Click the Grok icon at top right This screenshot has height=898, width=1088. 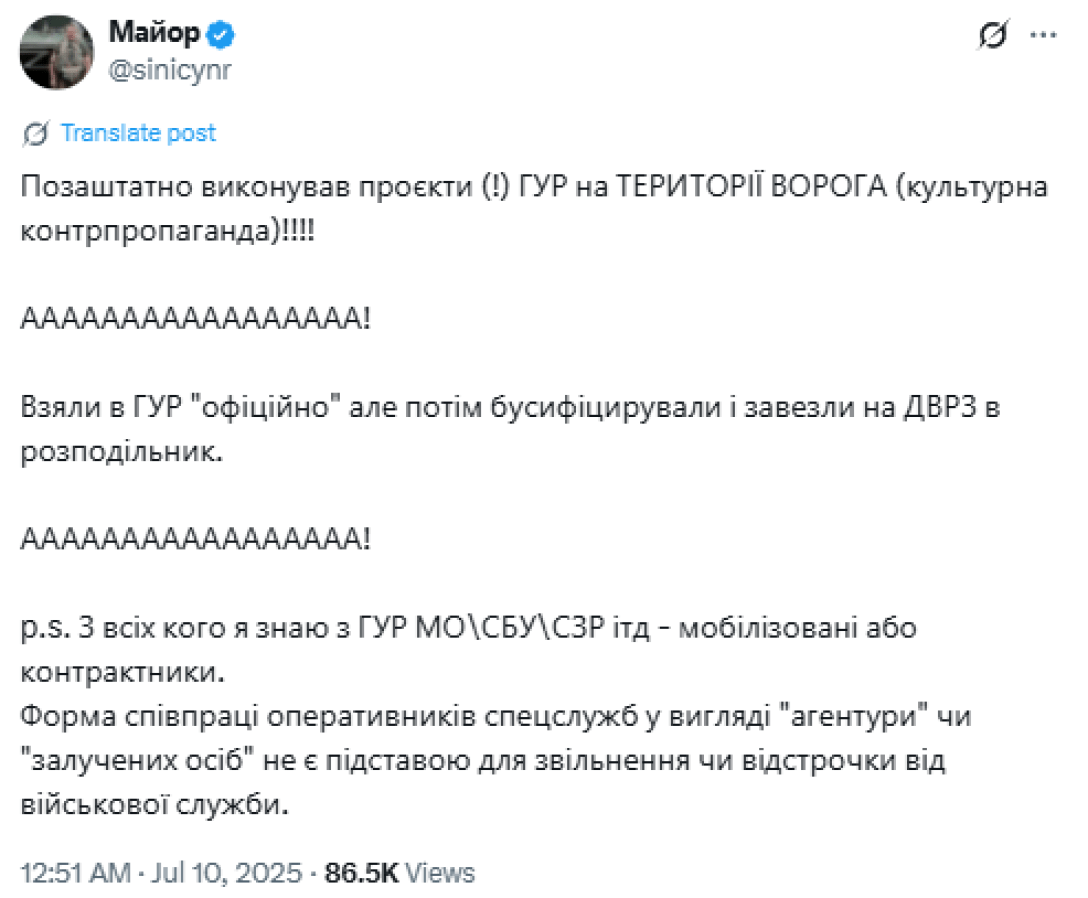993,36
